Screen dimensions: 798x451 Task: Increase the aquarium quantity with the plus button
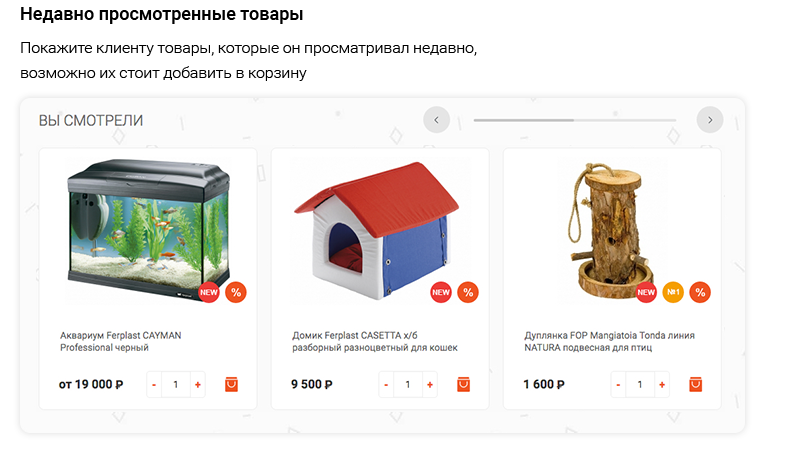pyautogui.click(x=197, y=385)
